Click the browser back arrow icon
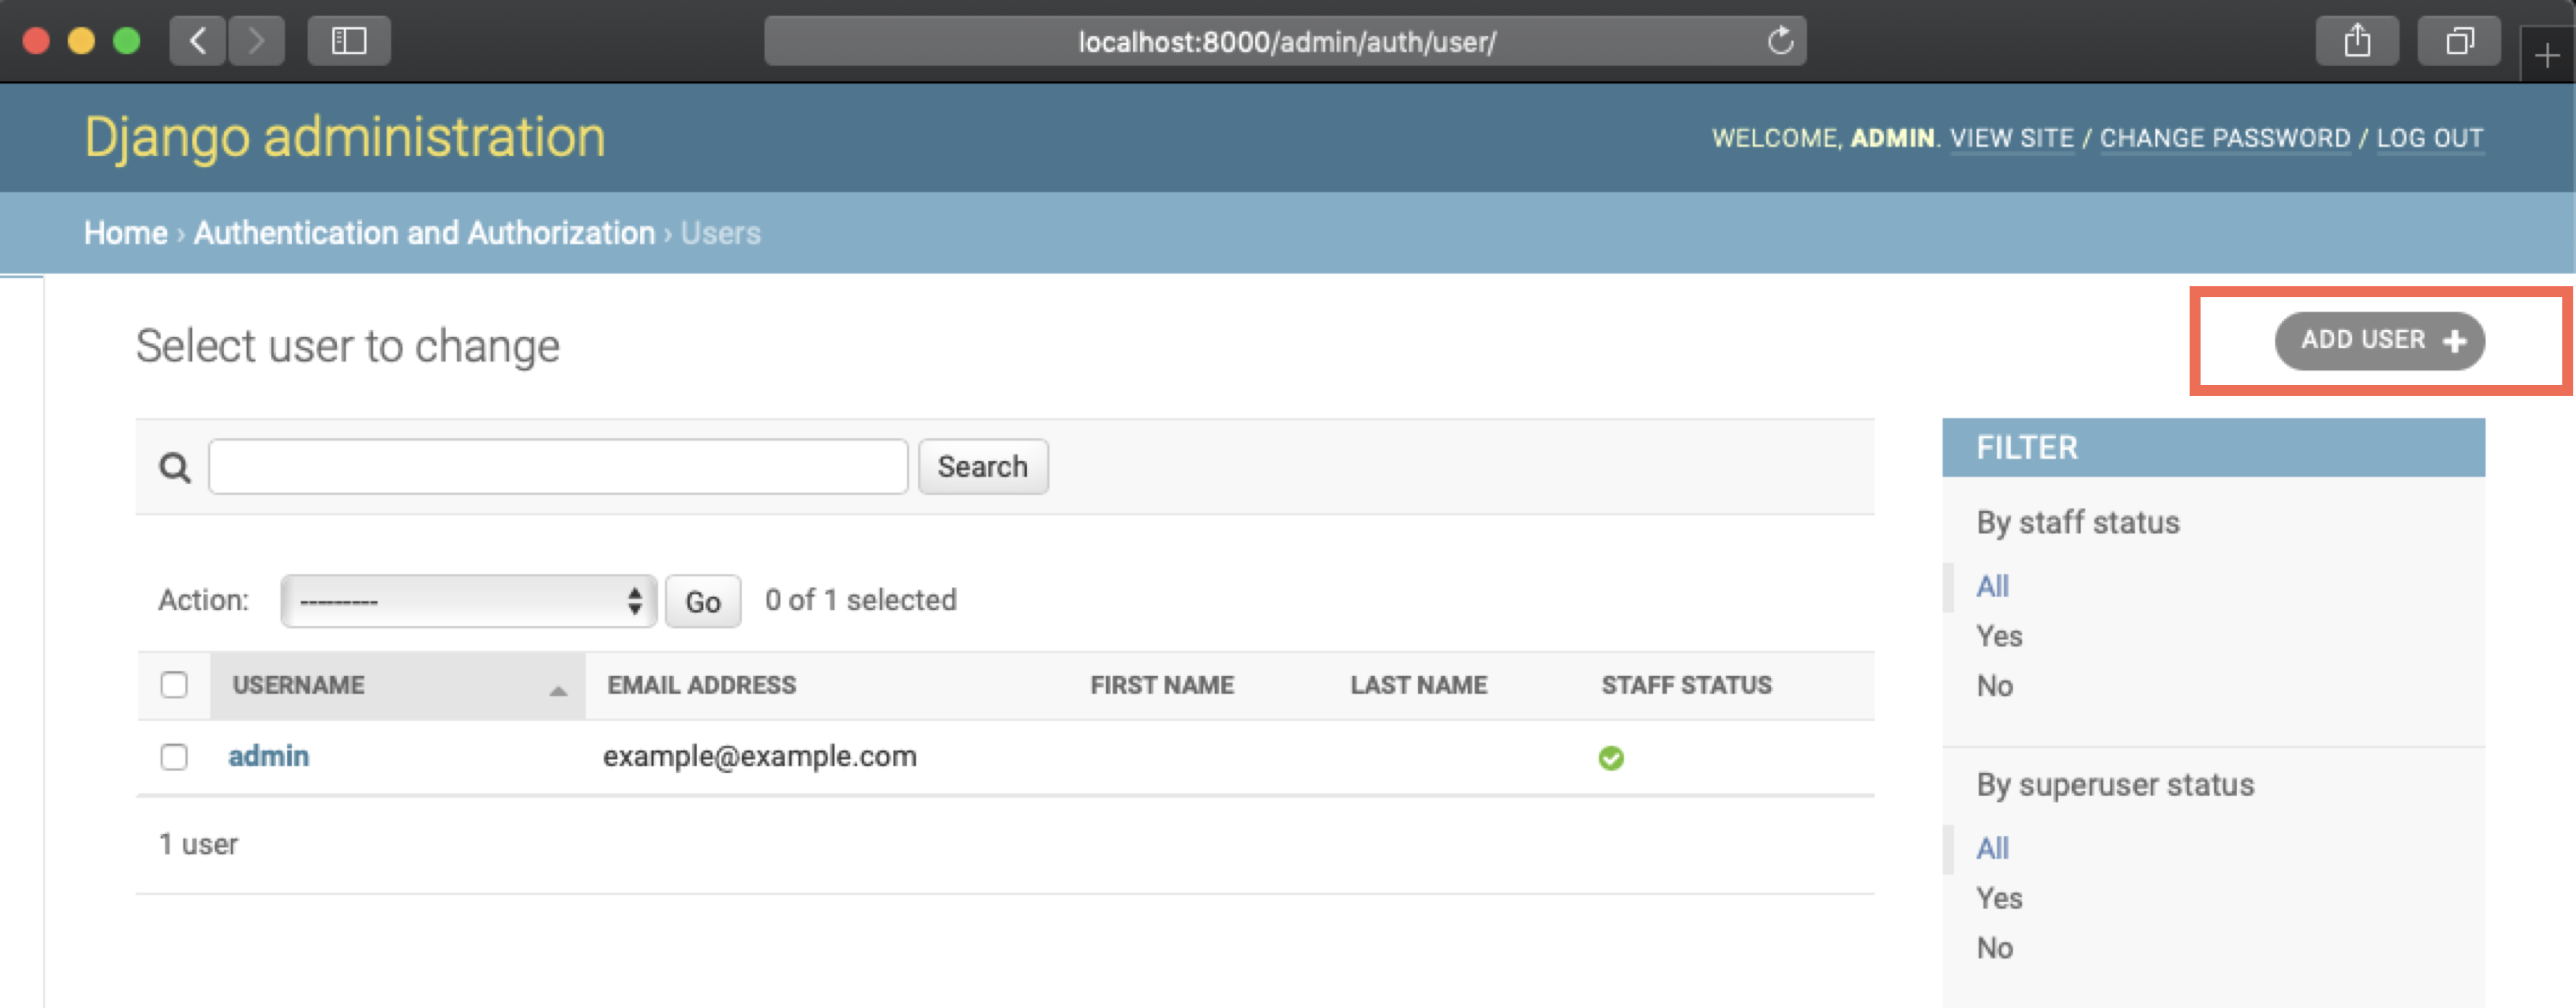Viewport: 2576px width, 1008px height. [198, 41]
